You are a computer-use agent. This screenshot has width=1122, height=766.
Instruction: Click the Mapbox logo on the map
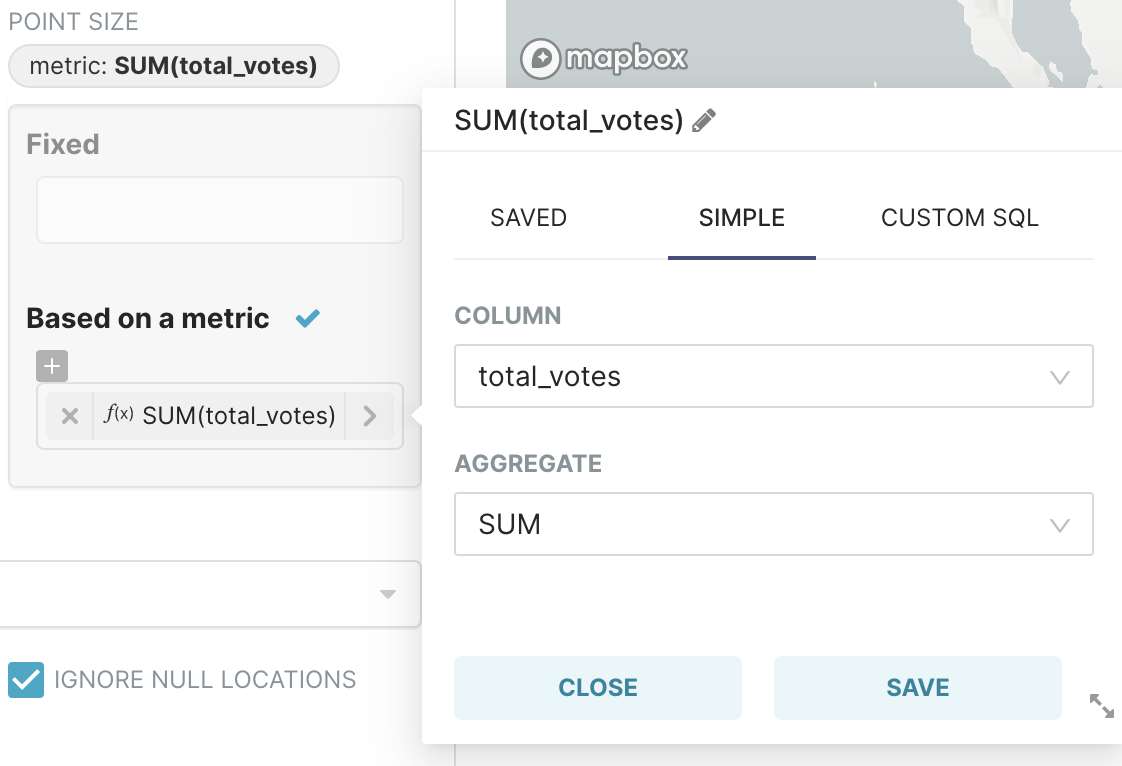(x=604, y=58)
